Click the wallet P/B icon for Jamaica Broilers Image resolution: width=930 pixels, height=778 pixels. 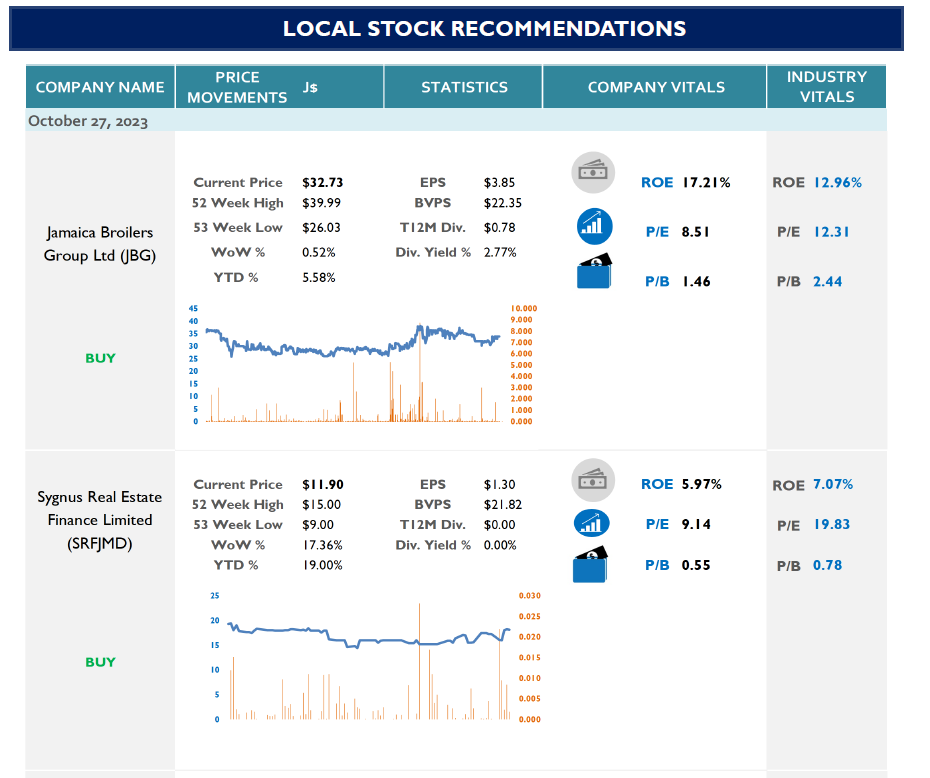(x=594, y=272)
